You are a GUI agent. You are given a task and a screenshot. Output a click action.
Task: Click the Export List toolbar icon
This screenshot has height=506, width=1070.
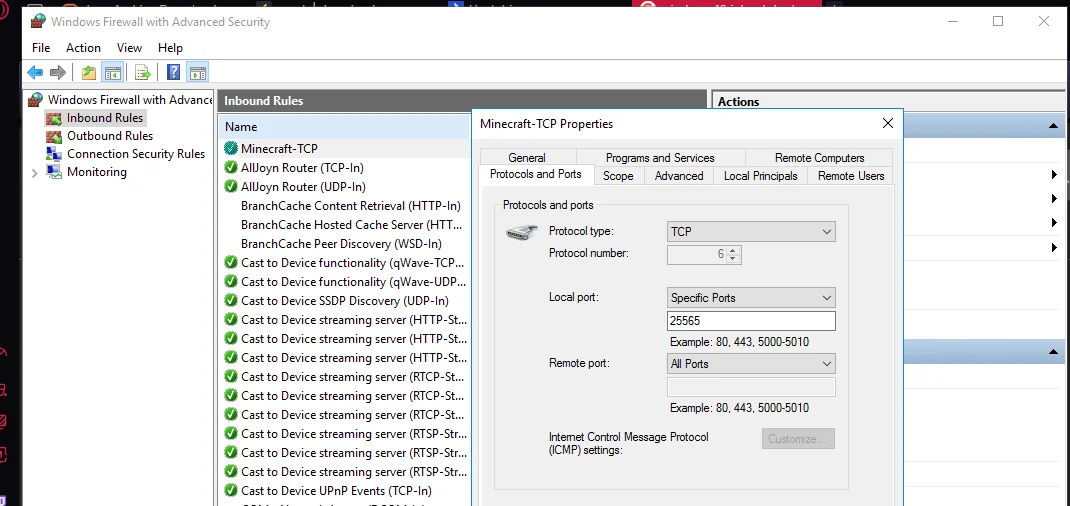(x=142, y=72)
